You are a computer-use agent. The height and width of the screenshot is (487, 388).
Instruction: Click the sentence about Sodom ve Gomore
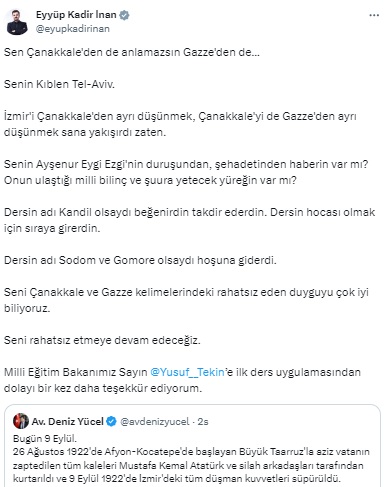click(140, 260)
